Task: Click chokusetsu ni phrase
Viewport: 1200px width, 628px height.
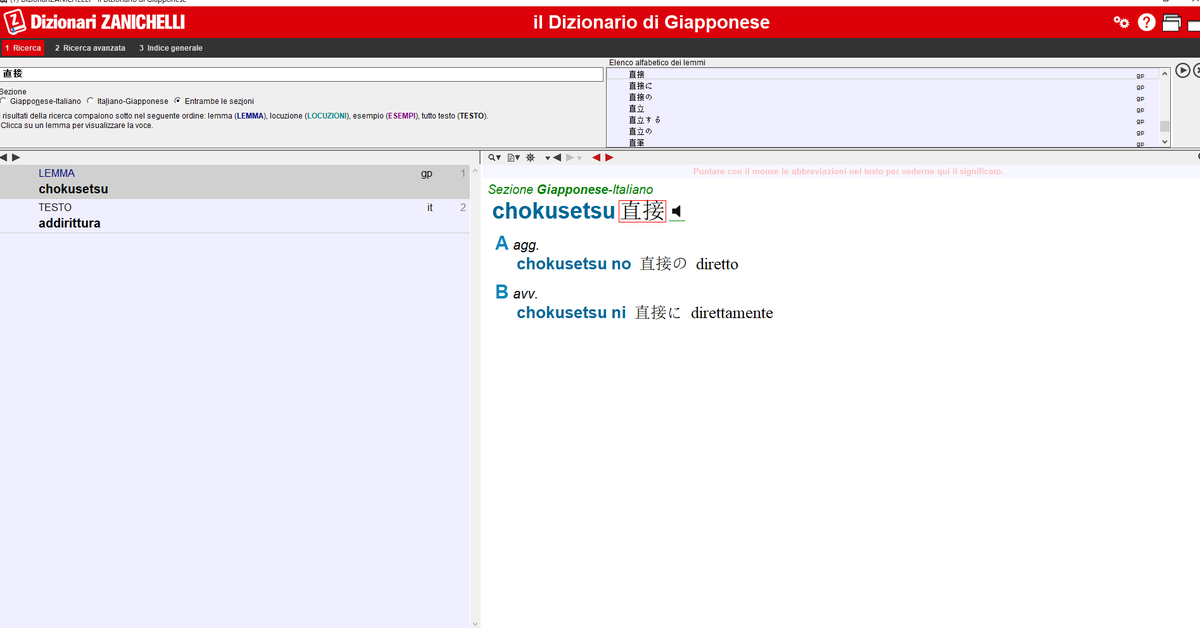Action: pyautogui.click(x=571, y=313)
